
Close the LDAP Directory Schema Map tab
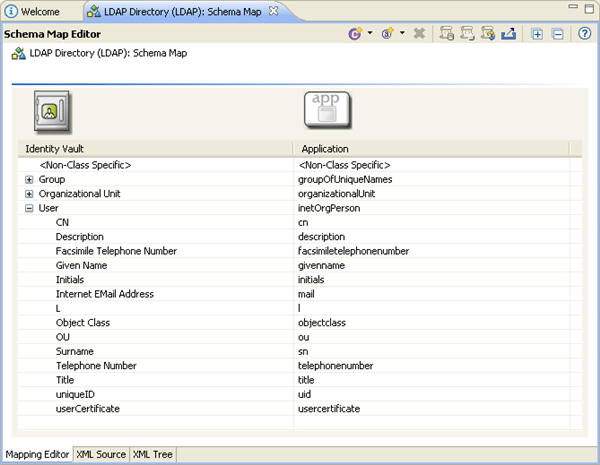[273, 11]
